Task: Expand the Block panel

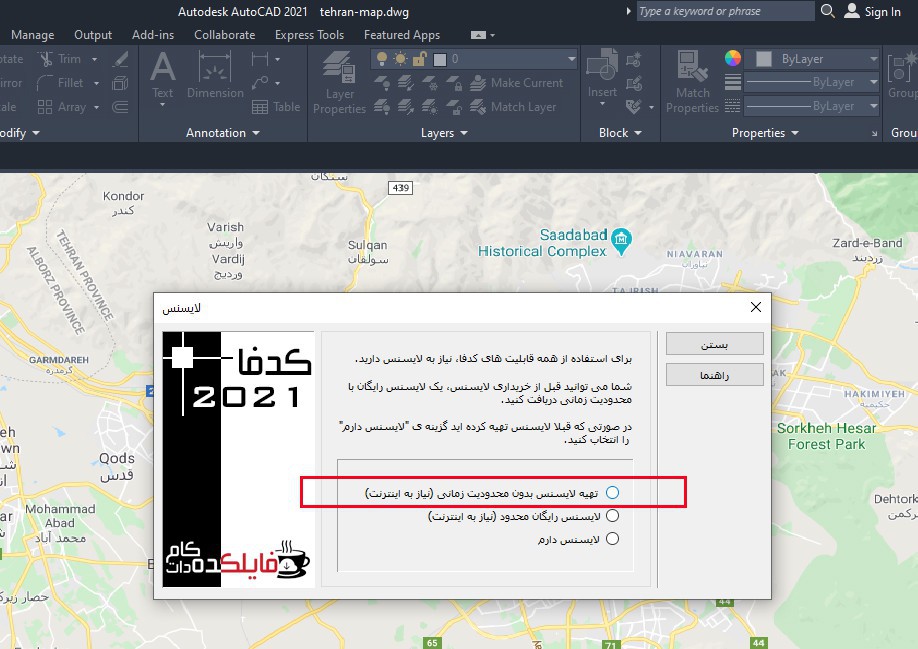Action: point(620,133)
